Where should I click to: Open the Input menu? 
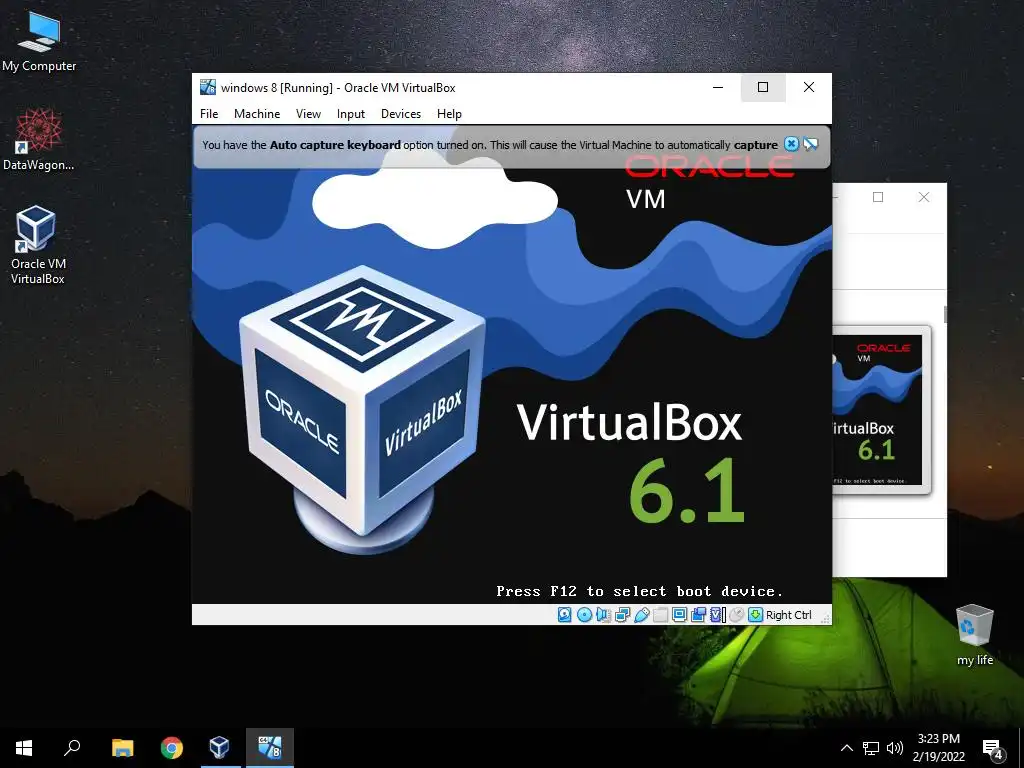[x=351, y=114]
